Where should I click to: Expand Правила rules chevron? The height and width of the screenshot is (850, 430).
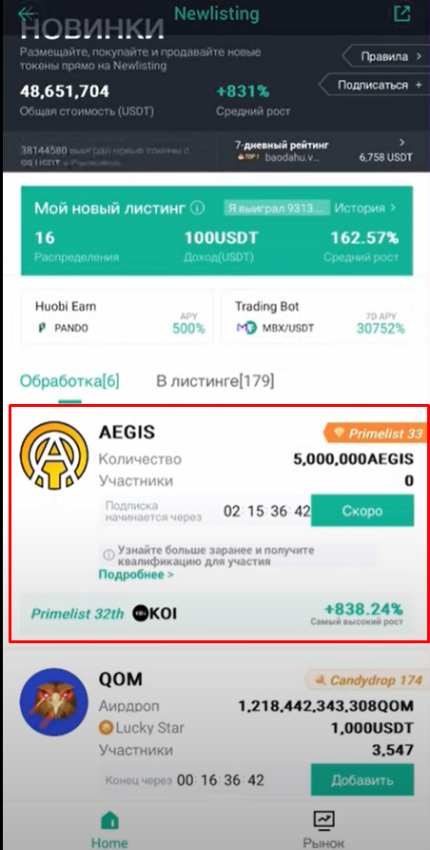[418, 56]
